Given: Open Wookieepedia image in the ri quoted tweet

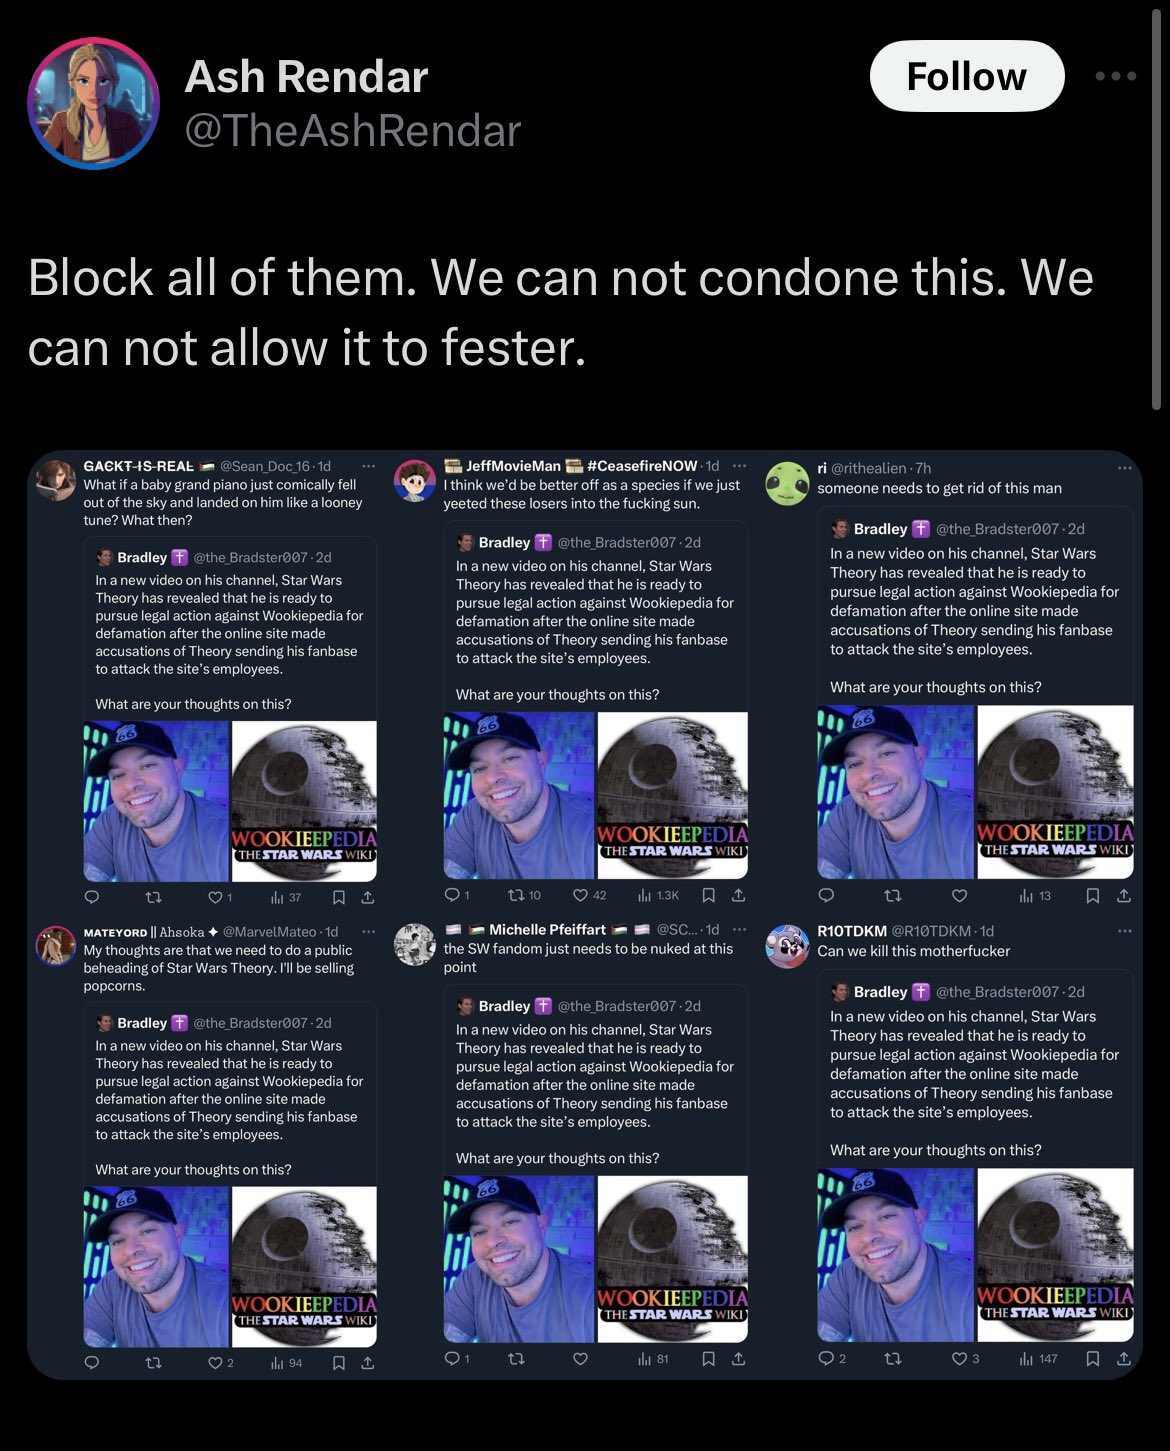Looking at the screenshot, I should [x=1055, y=792].
